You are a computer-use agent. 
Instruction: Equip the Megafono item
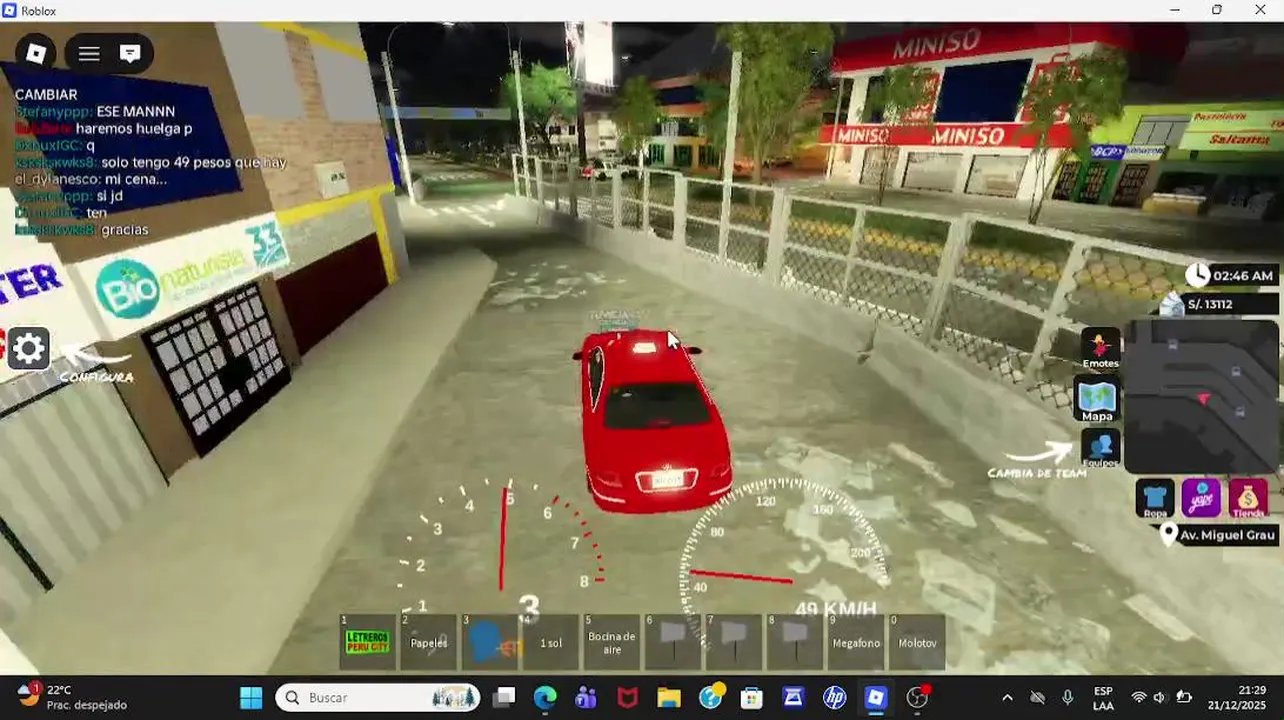[x=856, y=642]
